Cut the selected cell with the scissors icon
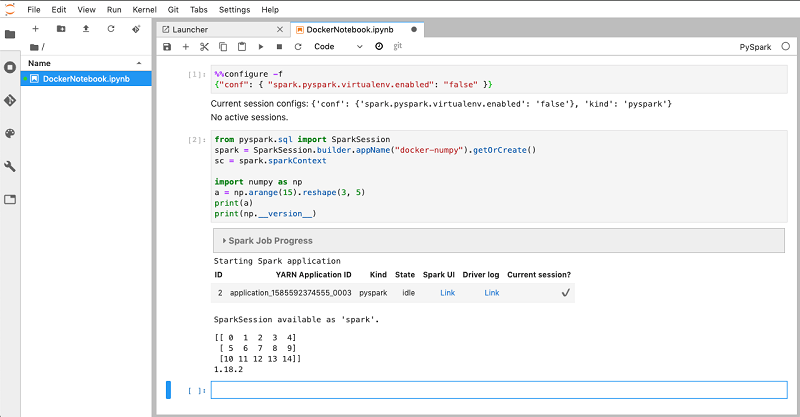Image resolution: width=800 pixels, height=417 pixels. coord(204,47)
